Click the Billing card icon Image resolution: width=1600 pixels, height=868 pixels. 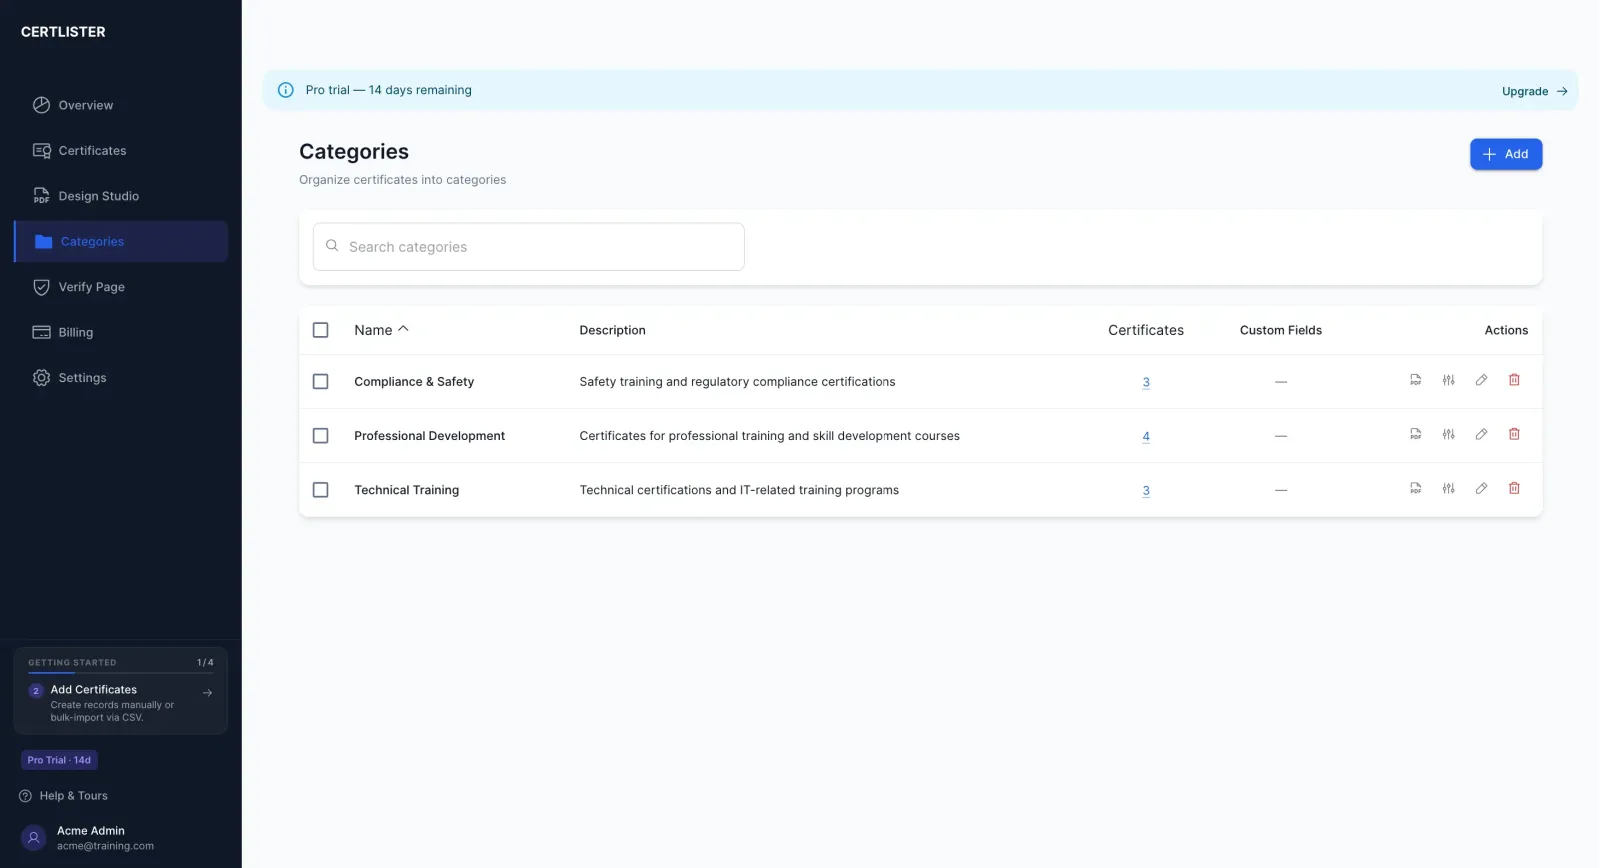coord(41,332)
